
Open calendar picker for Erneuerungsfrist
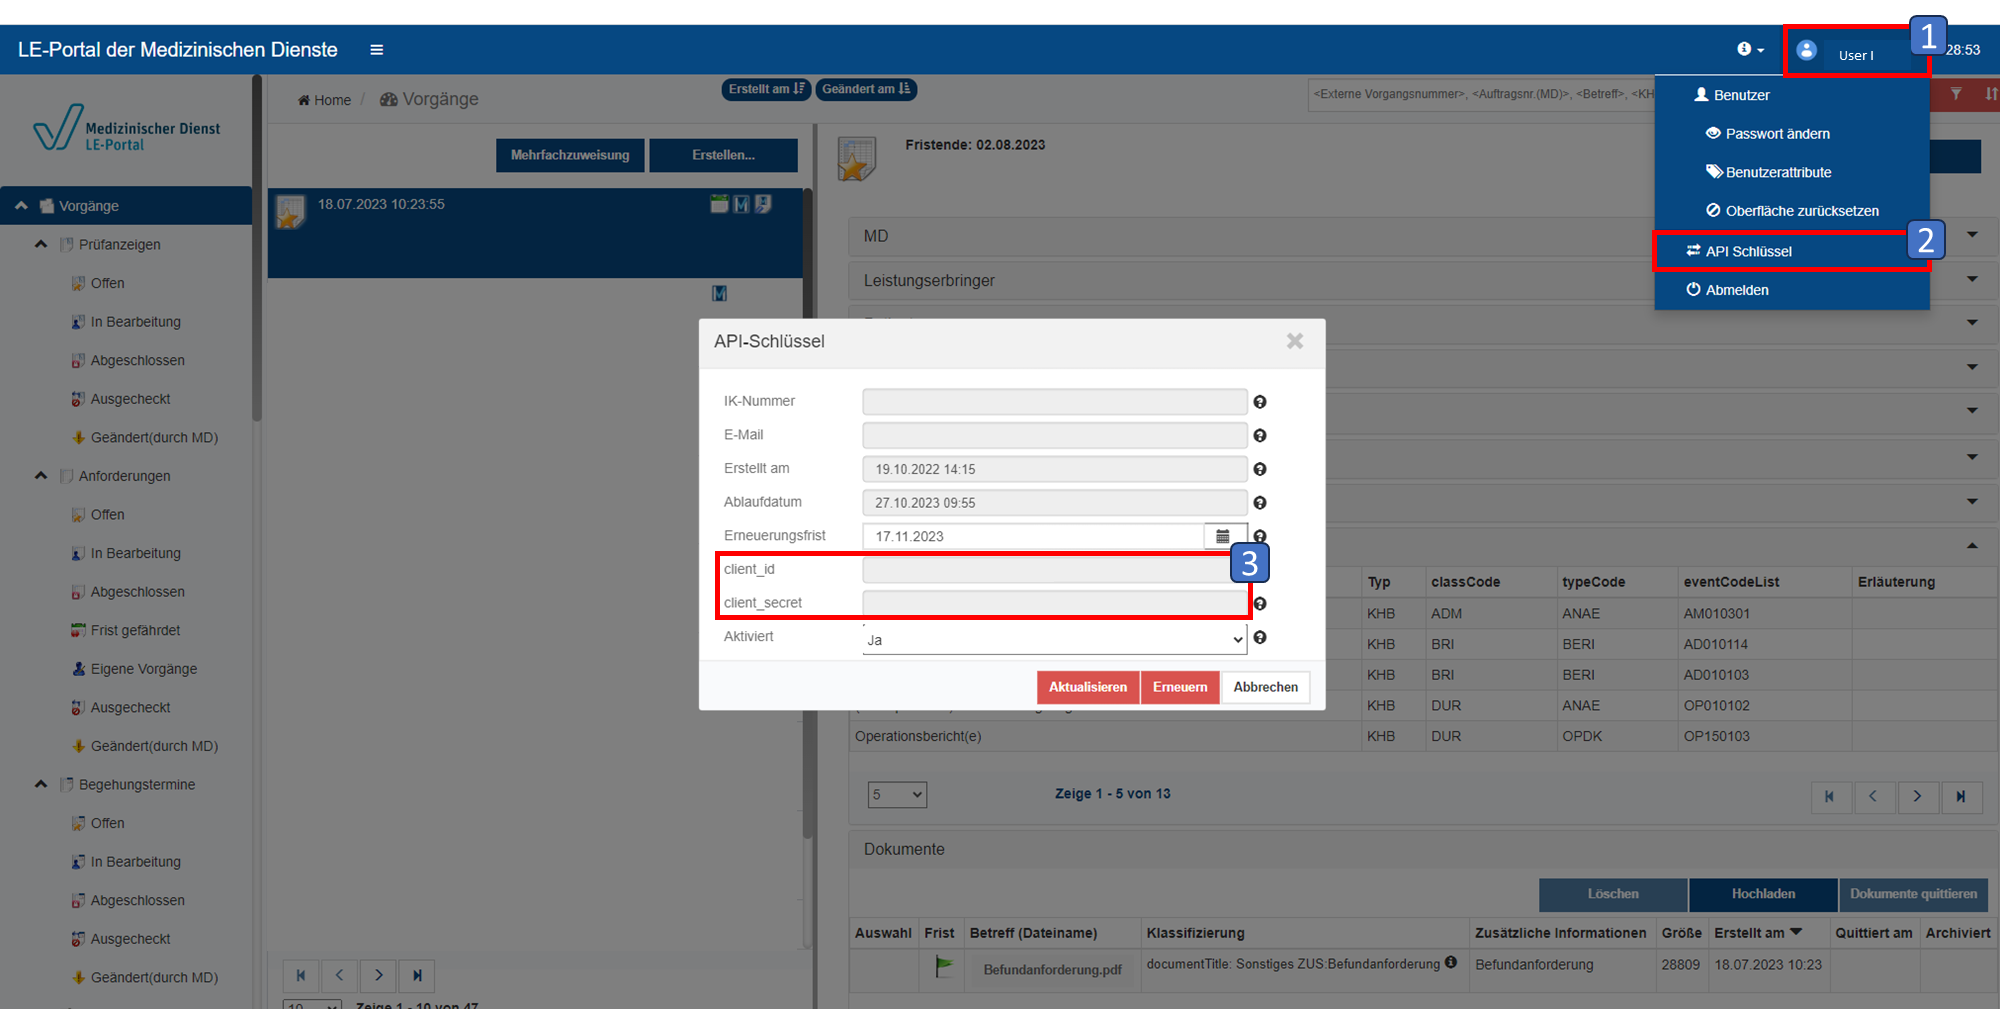[x=1223, y=536]
